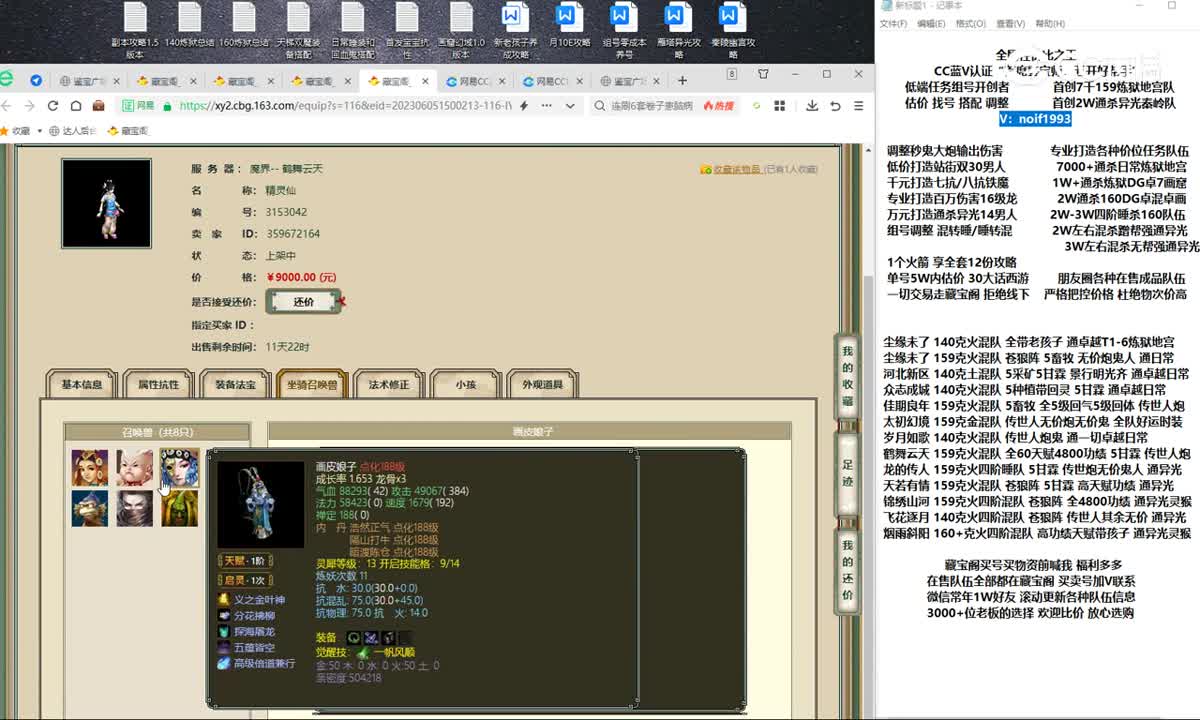Switch to 小孩 tab

click(466, 384)
